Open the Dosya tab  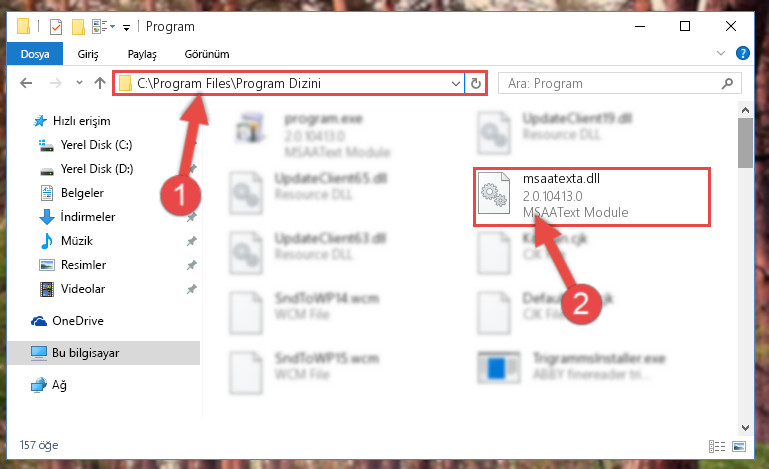click(35, 54)
